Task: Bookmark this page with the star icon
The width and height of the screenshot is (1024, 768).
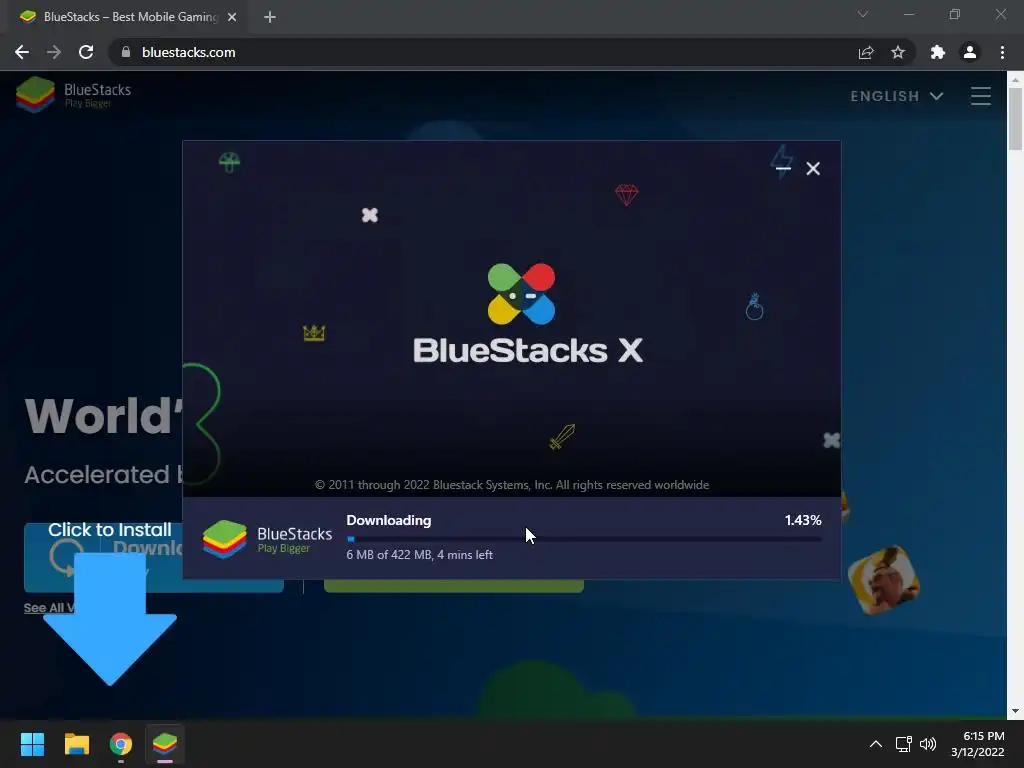Action: [898, 52]
